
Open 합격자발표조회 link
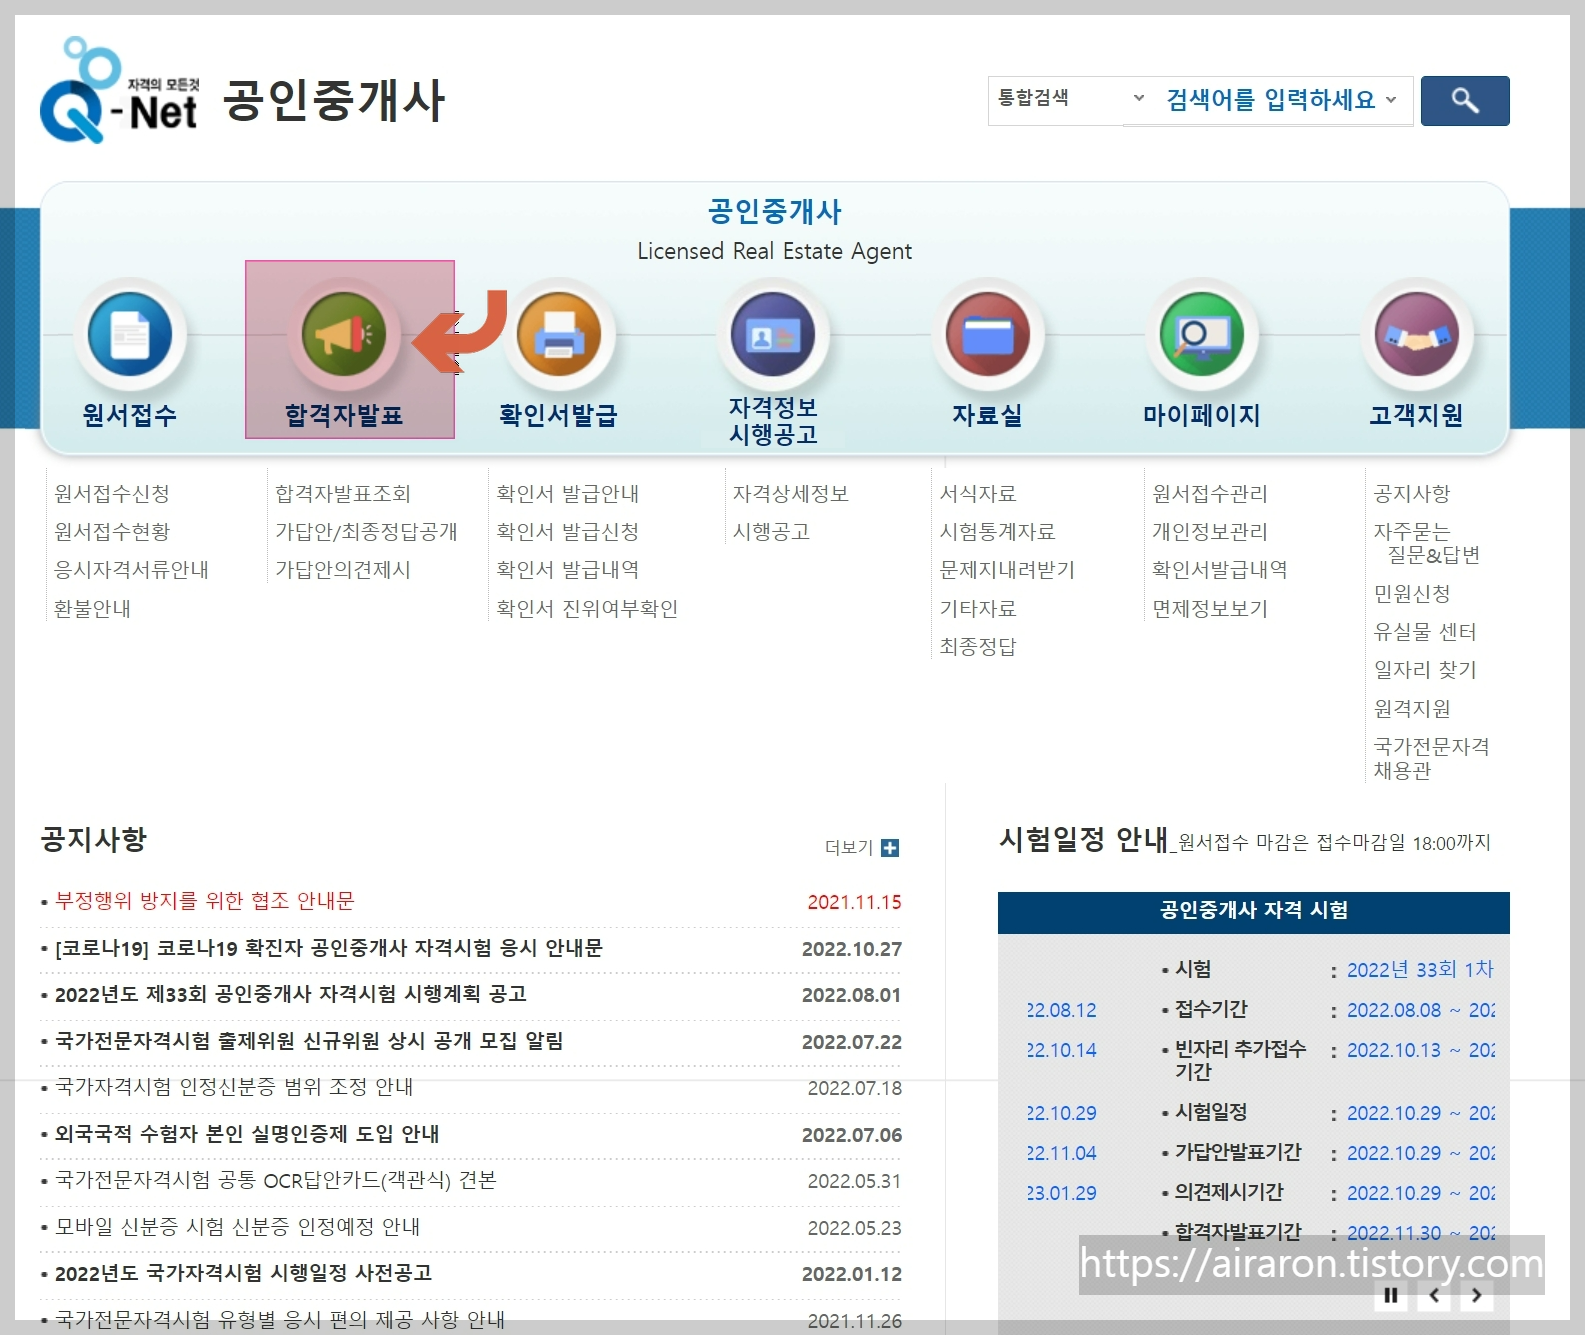tap(343, 493)
